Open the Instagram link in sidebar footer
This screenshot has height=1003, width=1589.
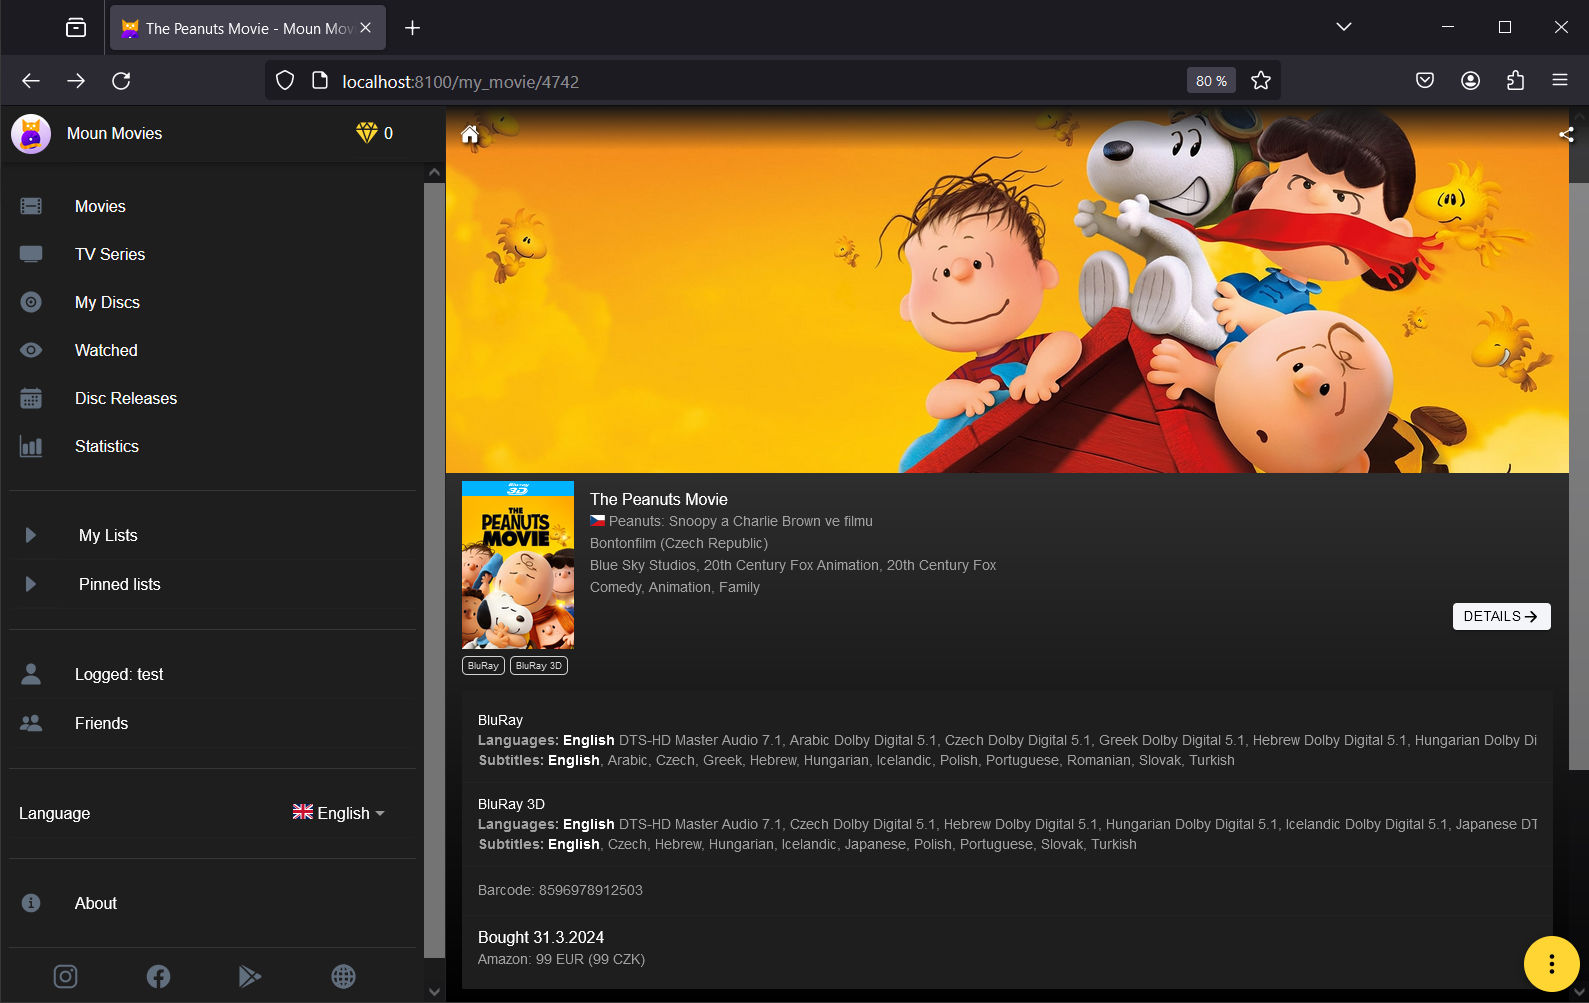(x=65, y=976)
